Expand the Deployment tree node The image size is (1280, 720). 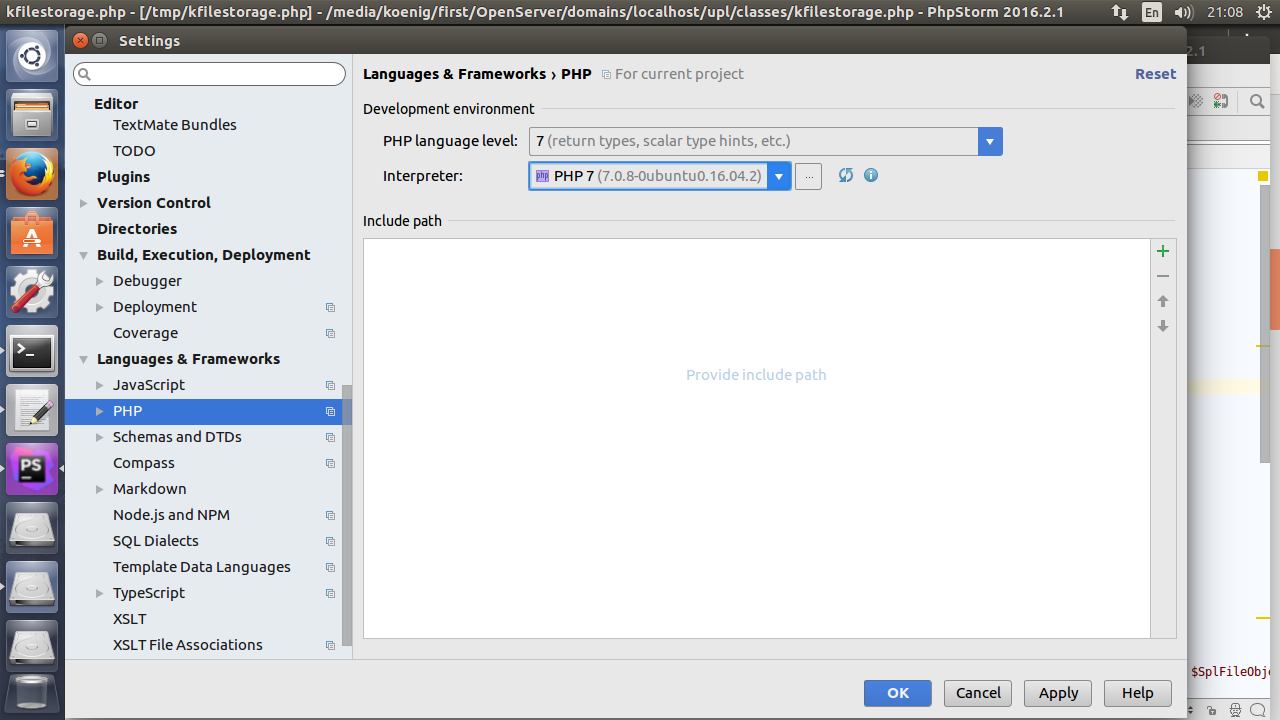(100, 307)
